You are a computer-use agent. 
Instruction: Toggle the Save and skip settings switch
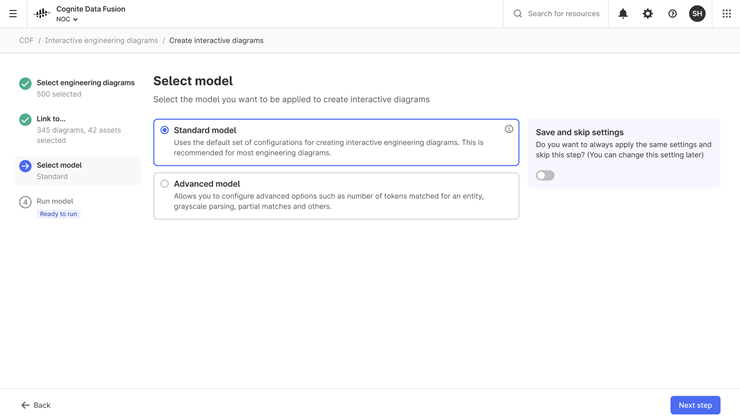[545, 176]
